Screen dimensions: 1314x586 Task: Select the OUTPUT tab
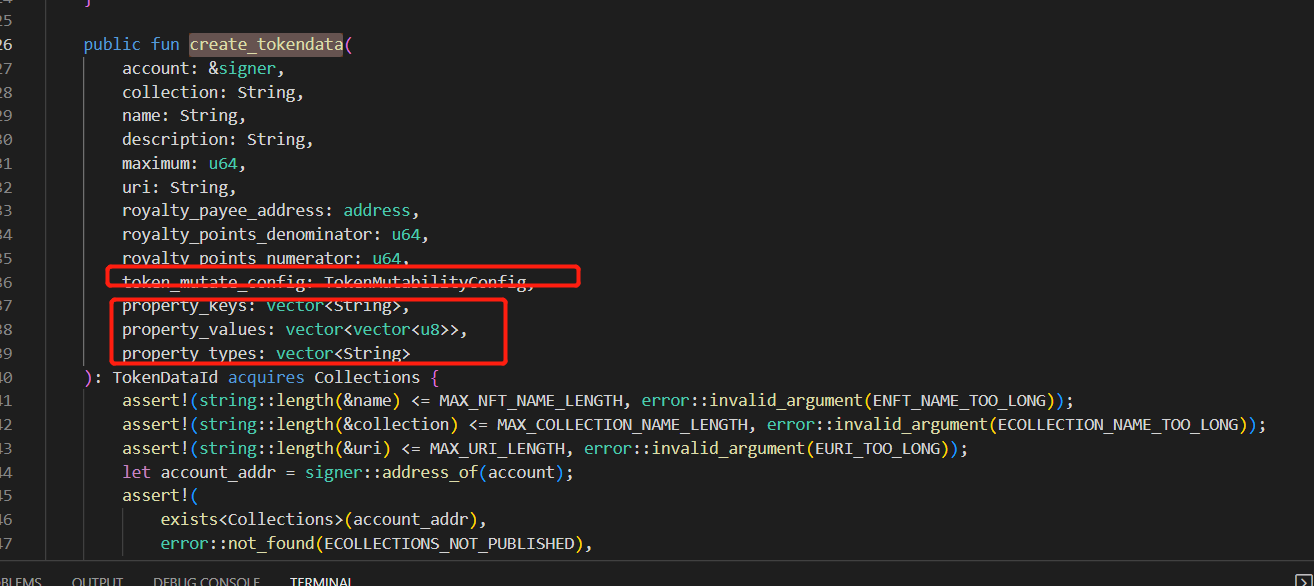97,580
